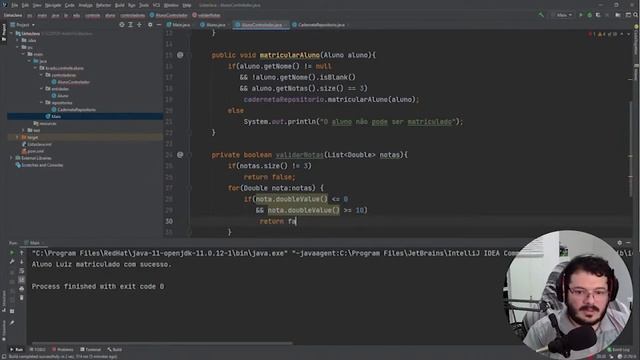Expand External Libraries in the project tree

(x=11, y=158)
